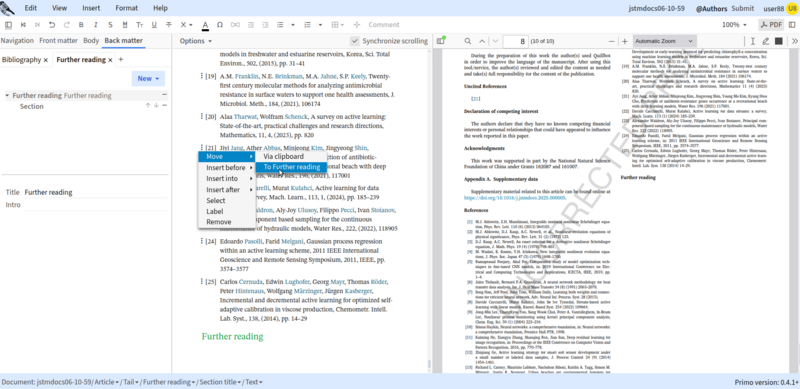Open the Edit menu
The image size is (800, 389).
(30, 8)
